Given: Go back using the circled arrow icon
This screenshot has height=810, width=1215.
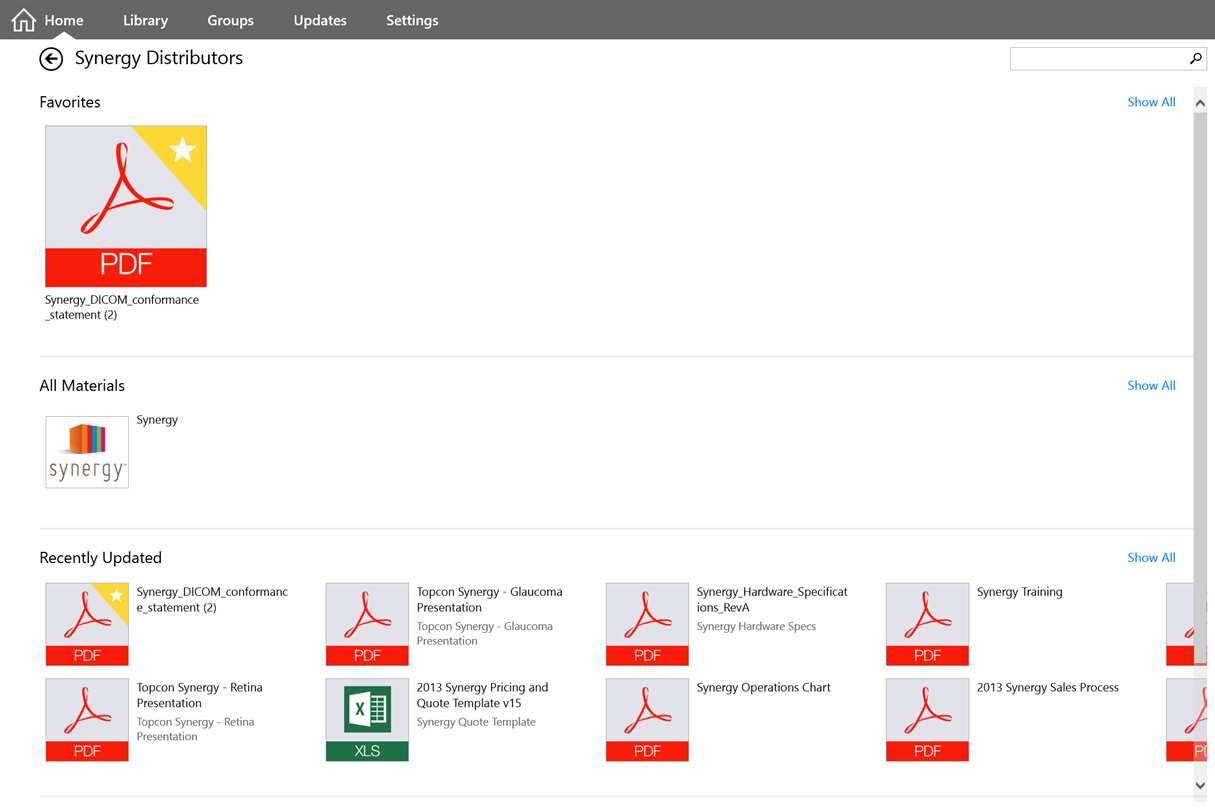Looking at the screenshot, I should tap(51, 59).
